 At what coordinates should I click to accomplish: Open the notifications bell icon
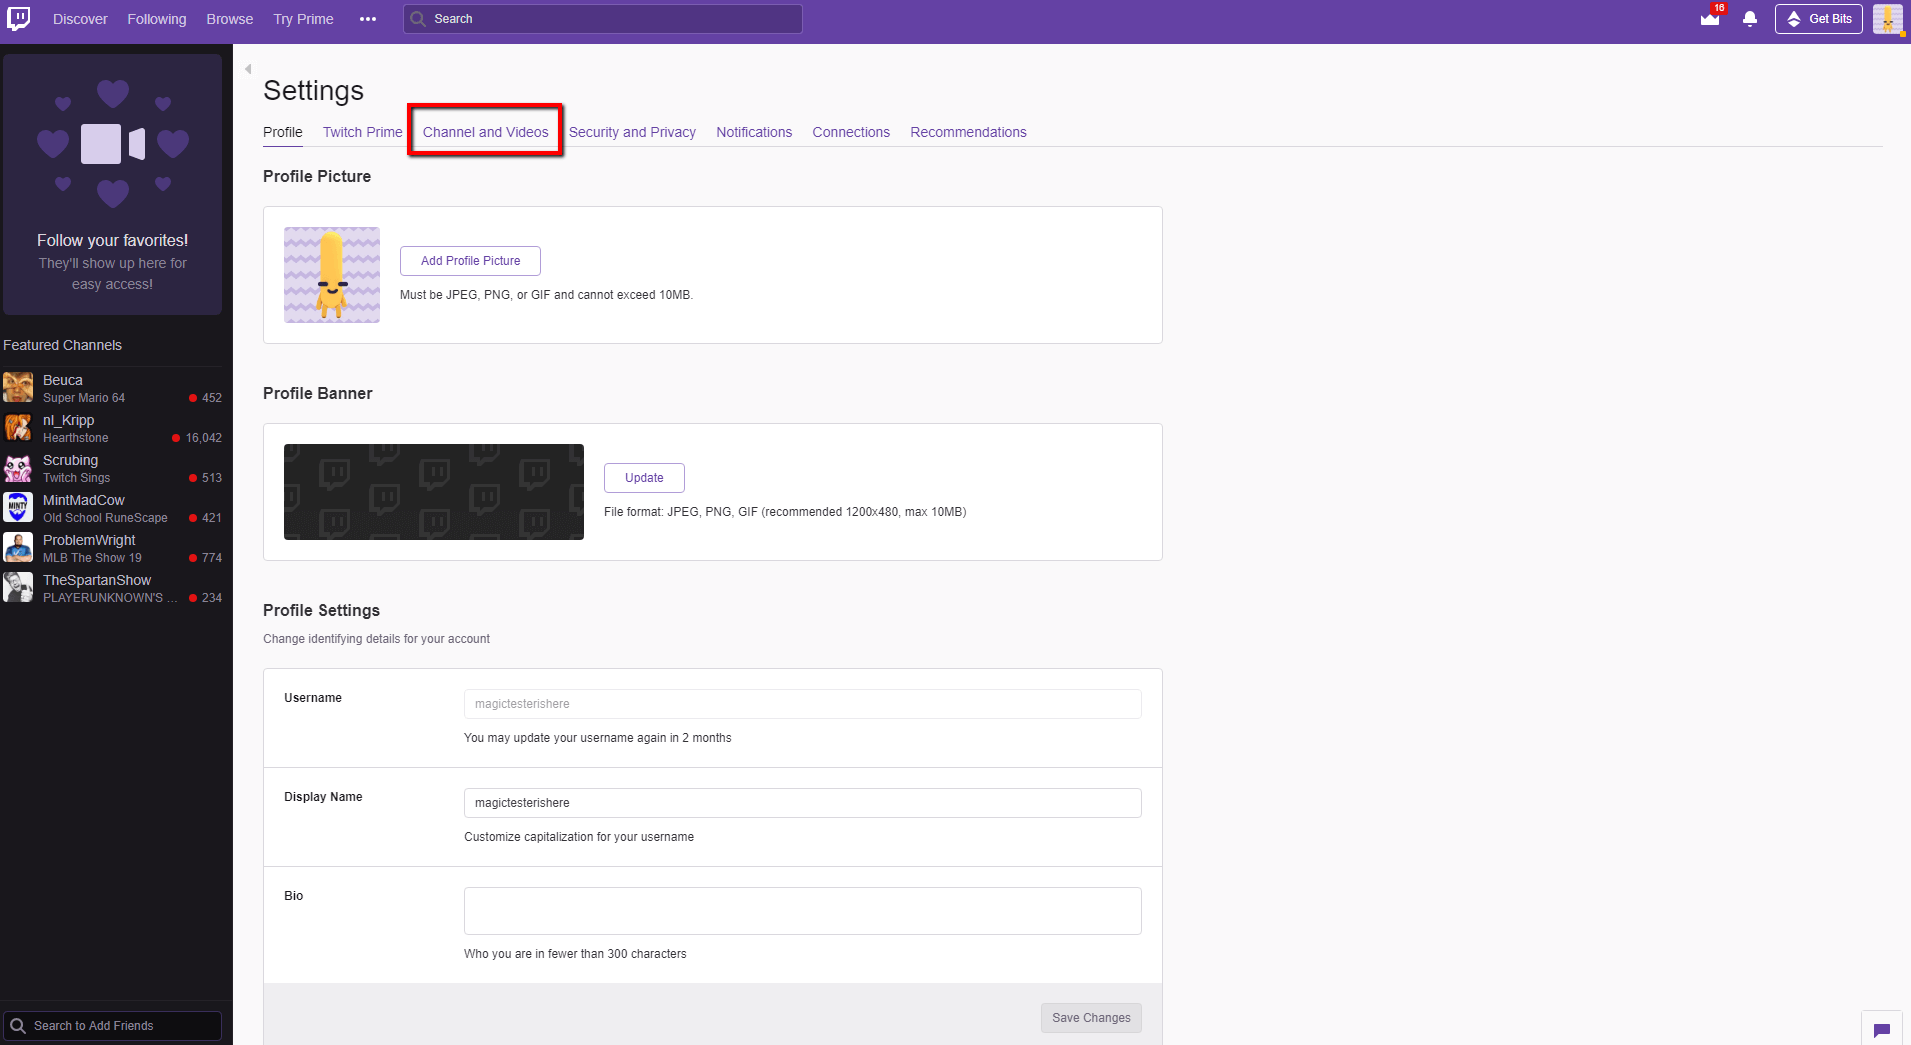1749,19
